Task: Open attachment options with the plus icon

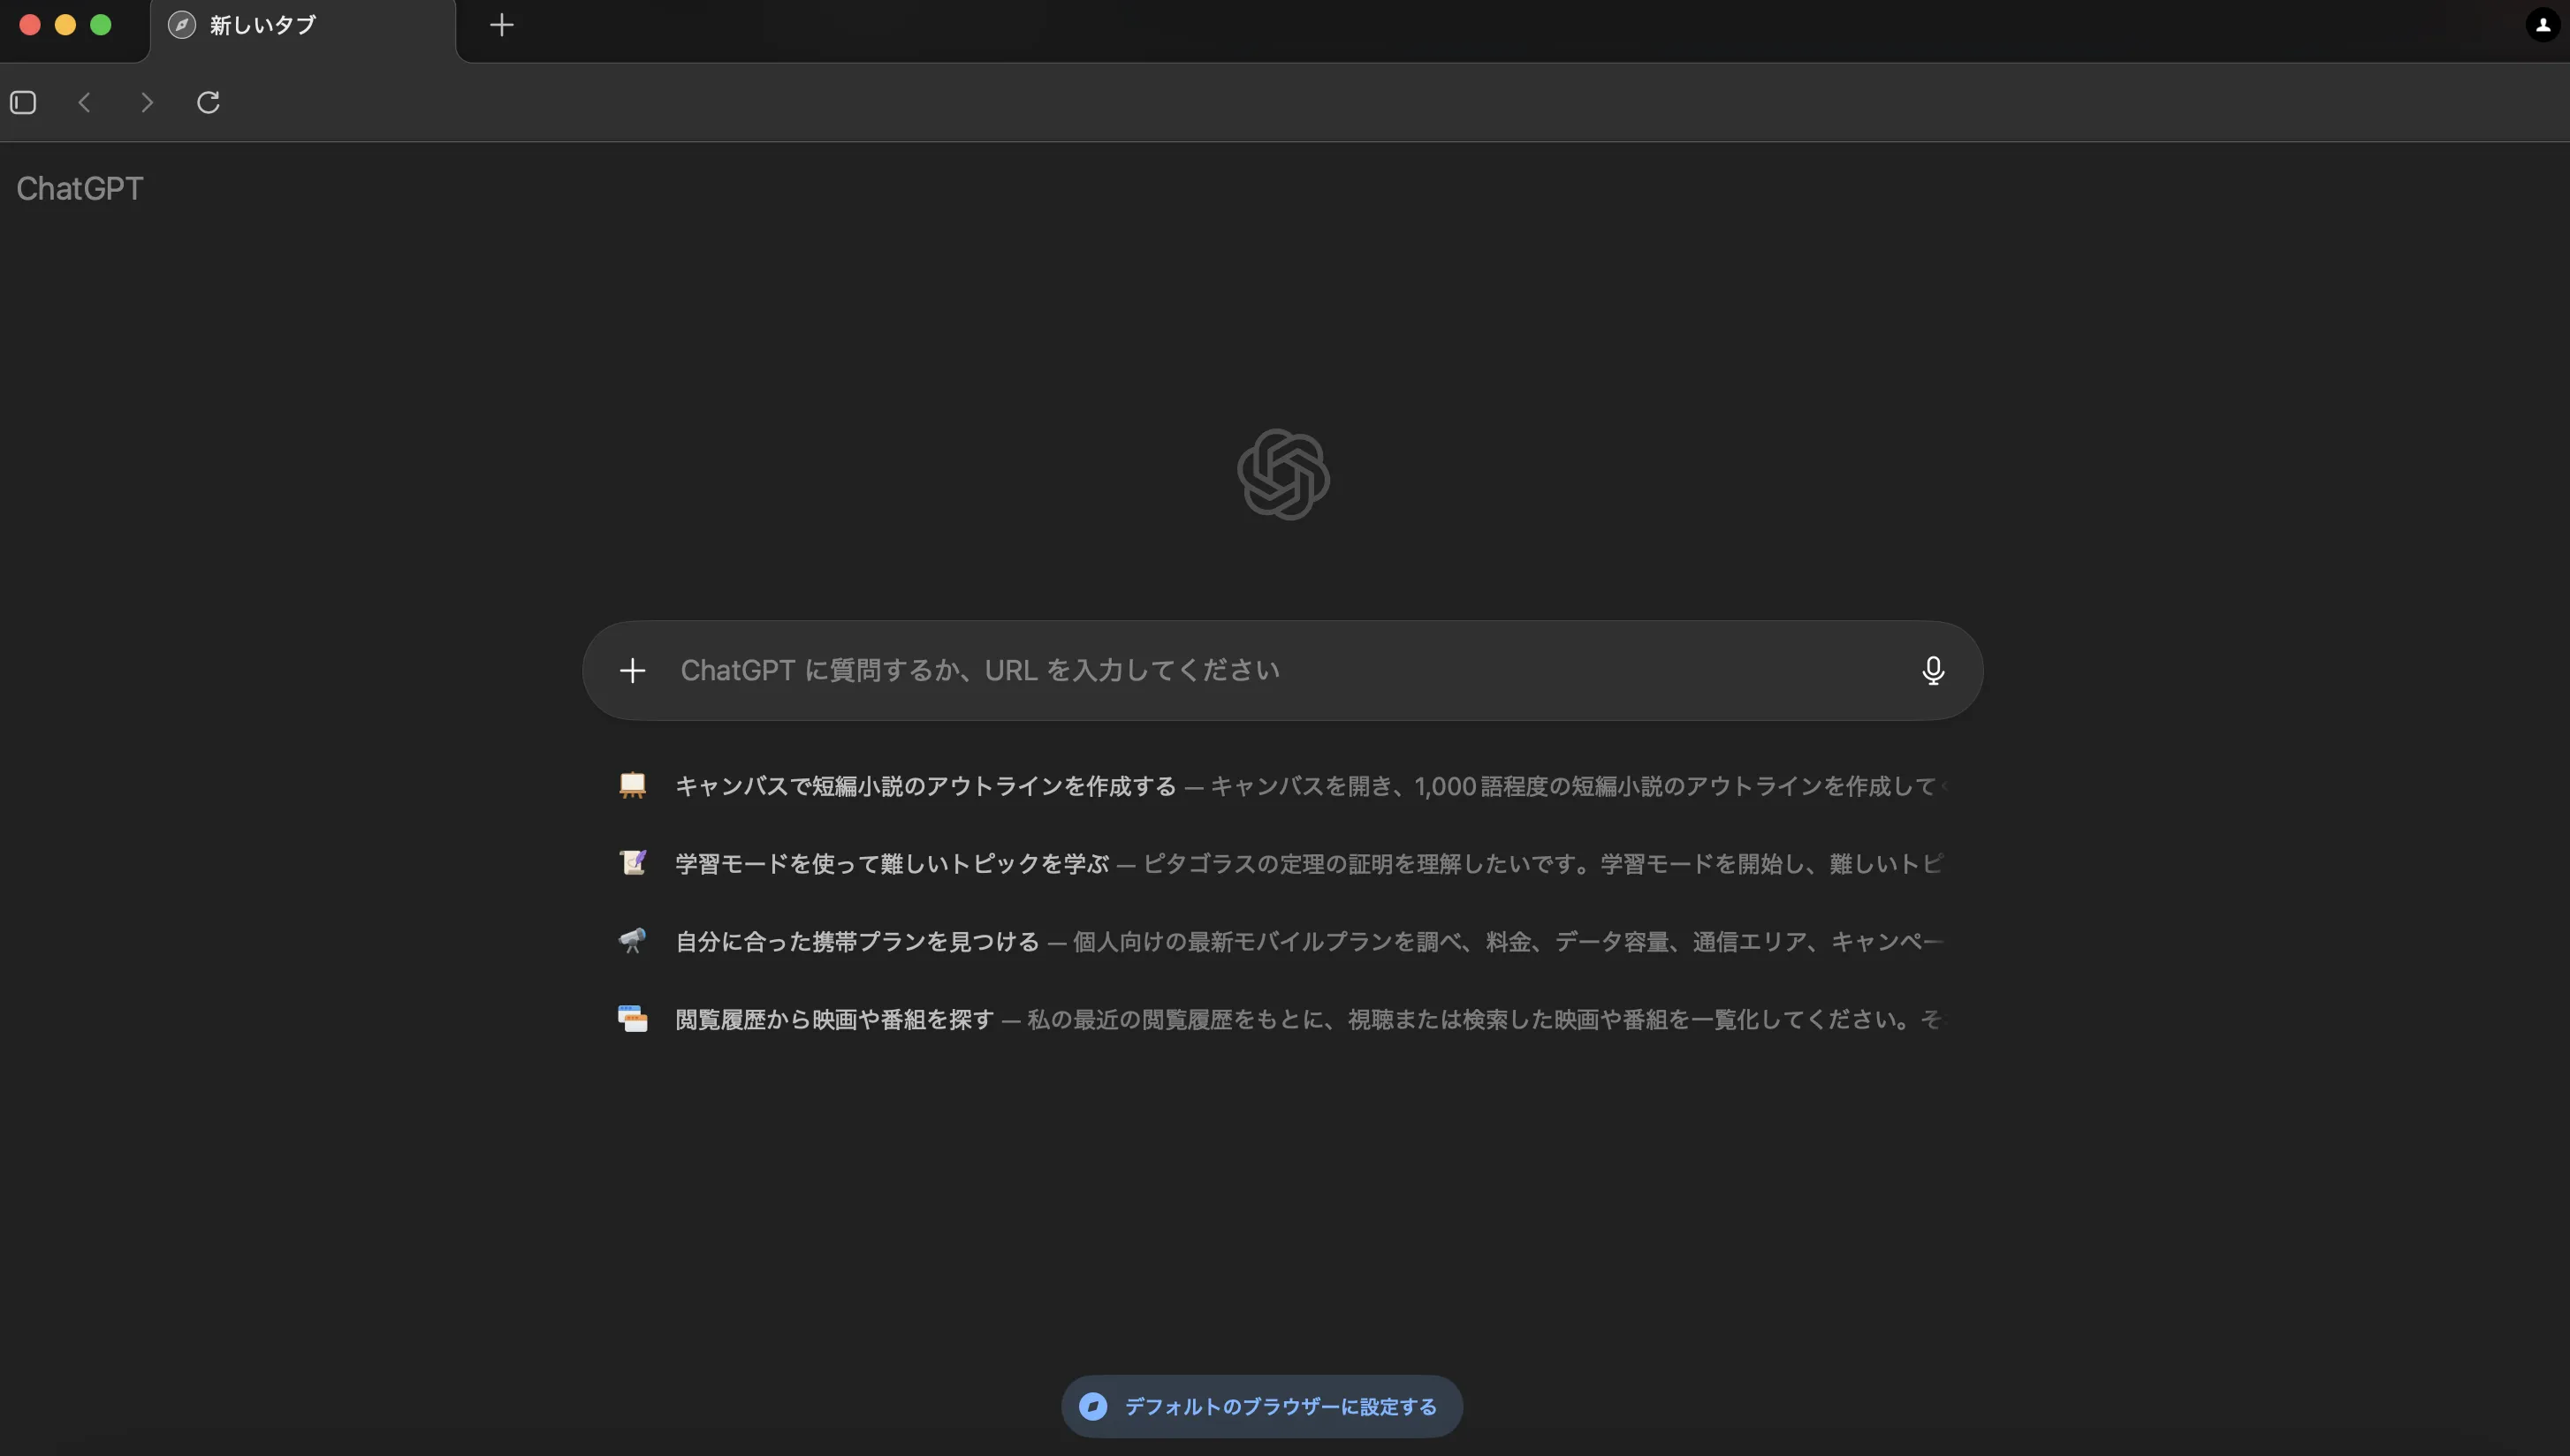Action: point(634,670)
